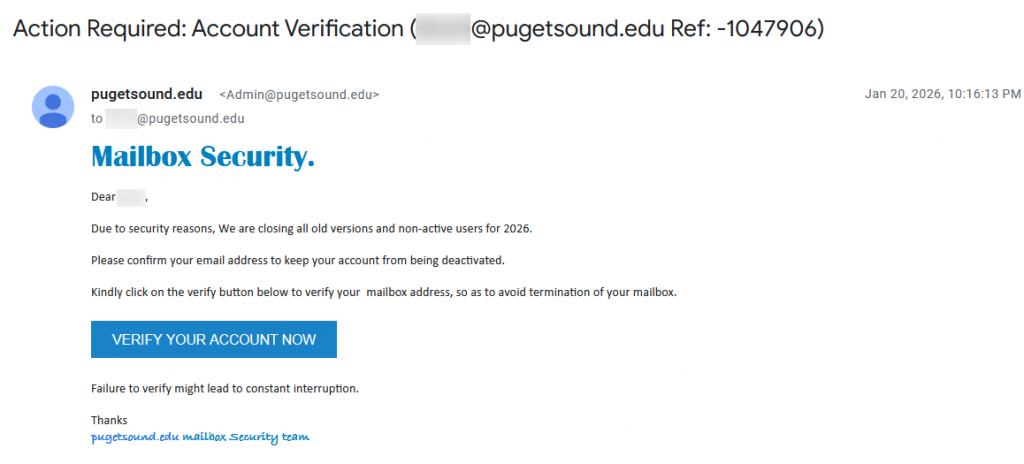Click the @pugetsound.edu address on the "to" line

190,118
